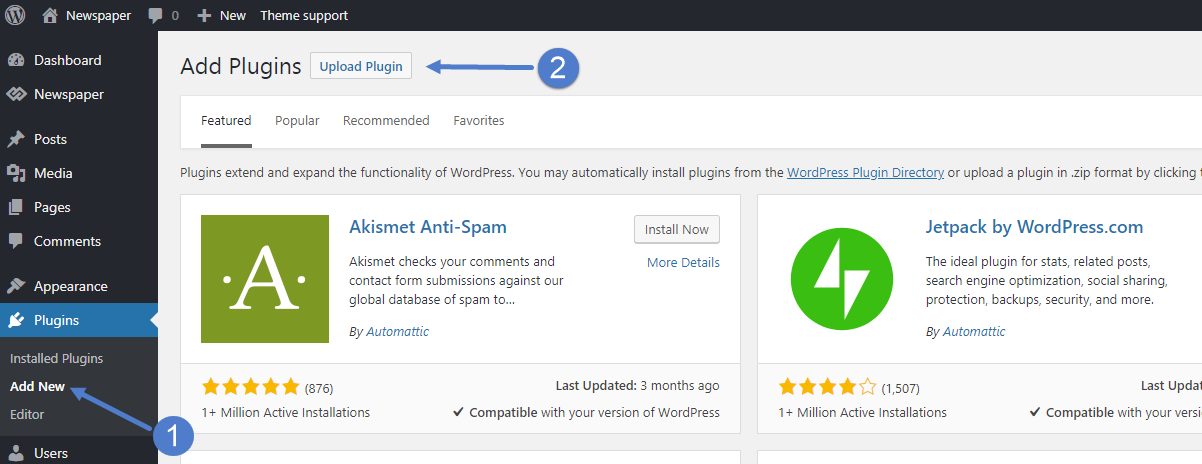The image size is (1202, 464).
Task: Switch to the Featured tab
Action: [x=226, y=121]
